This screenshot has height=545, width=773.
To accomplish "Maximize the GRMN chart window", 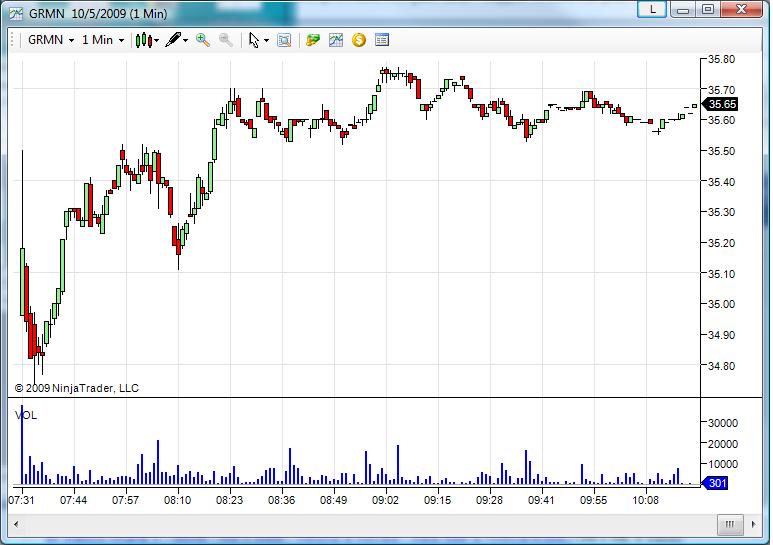I will coord(708,9).
